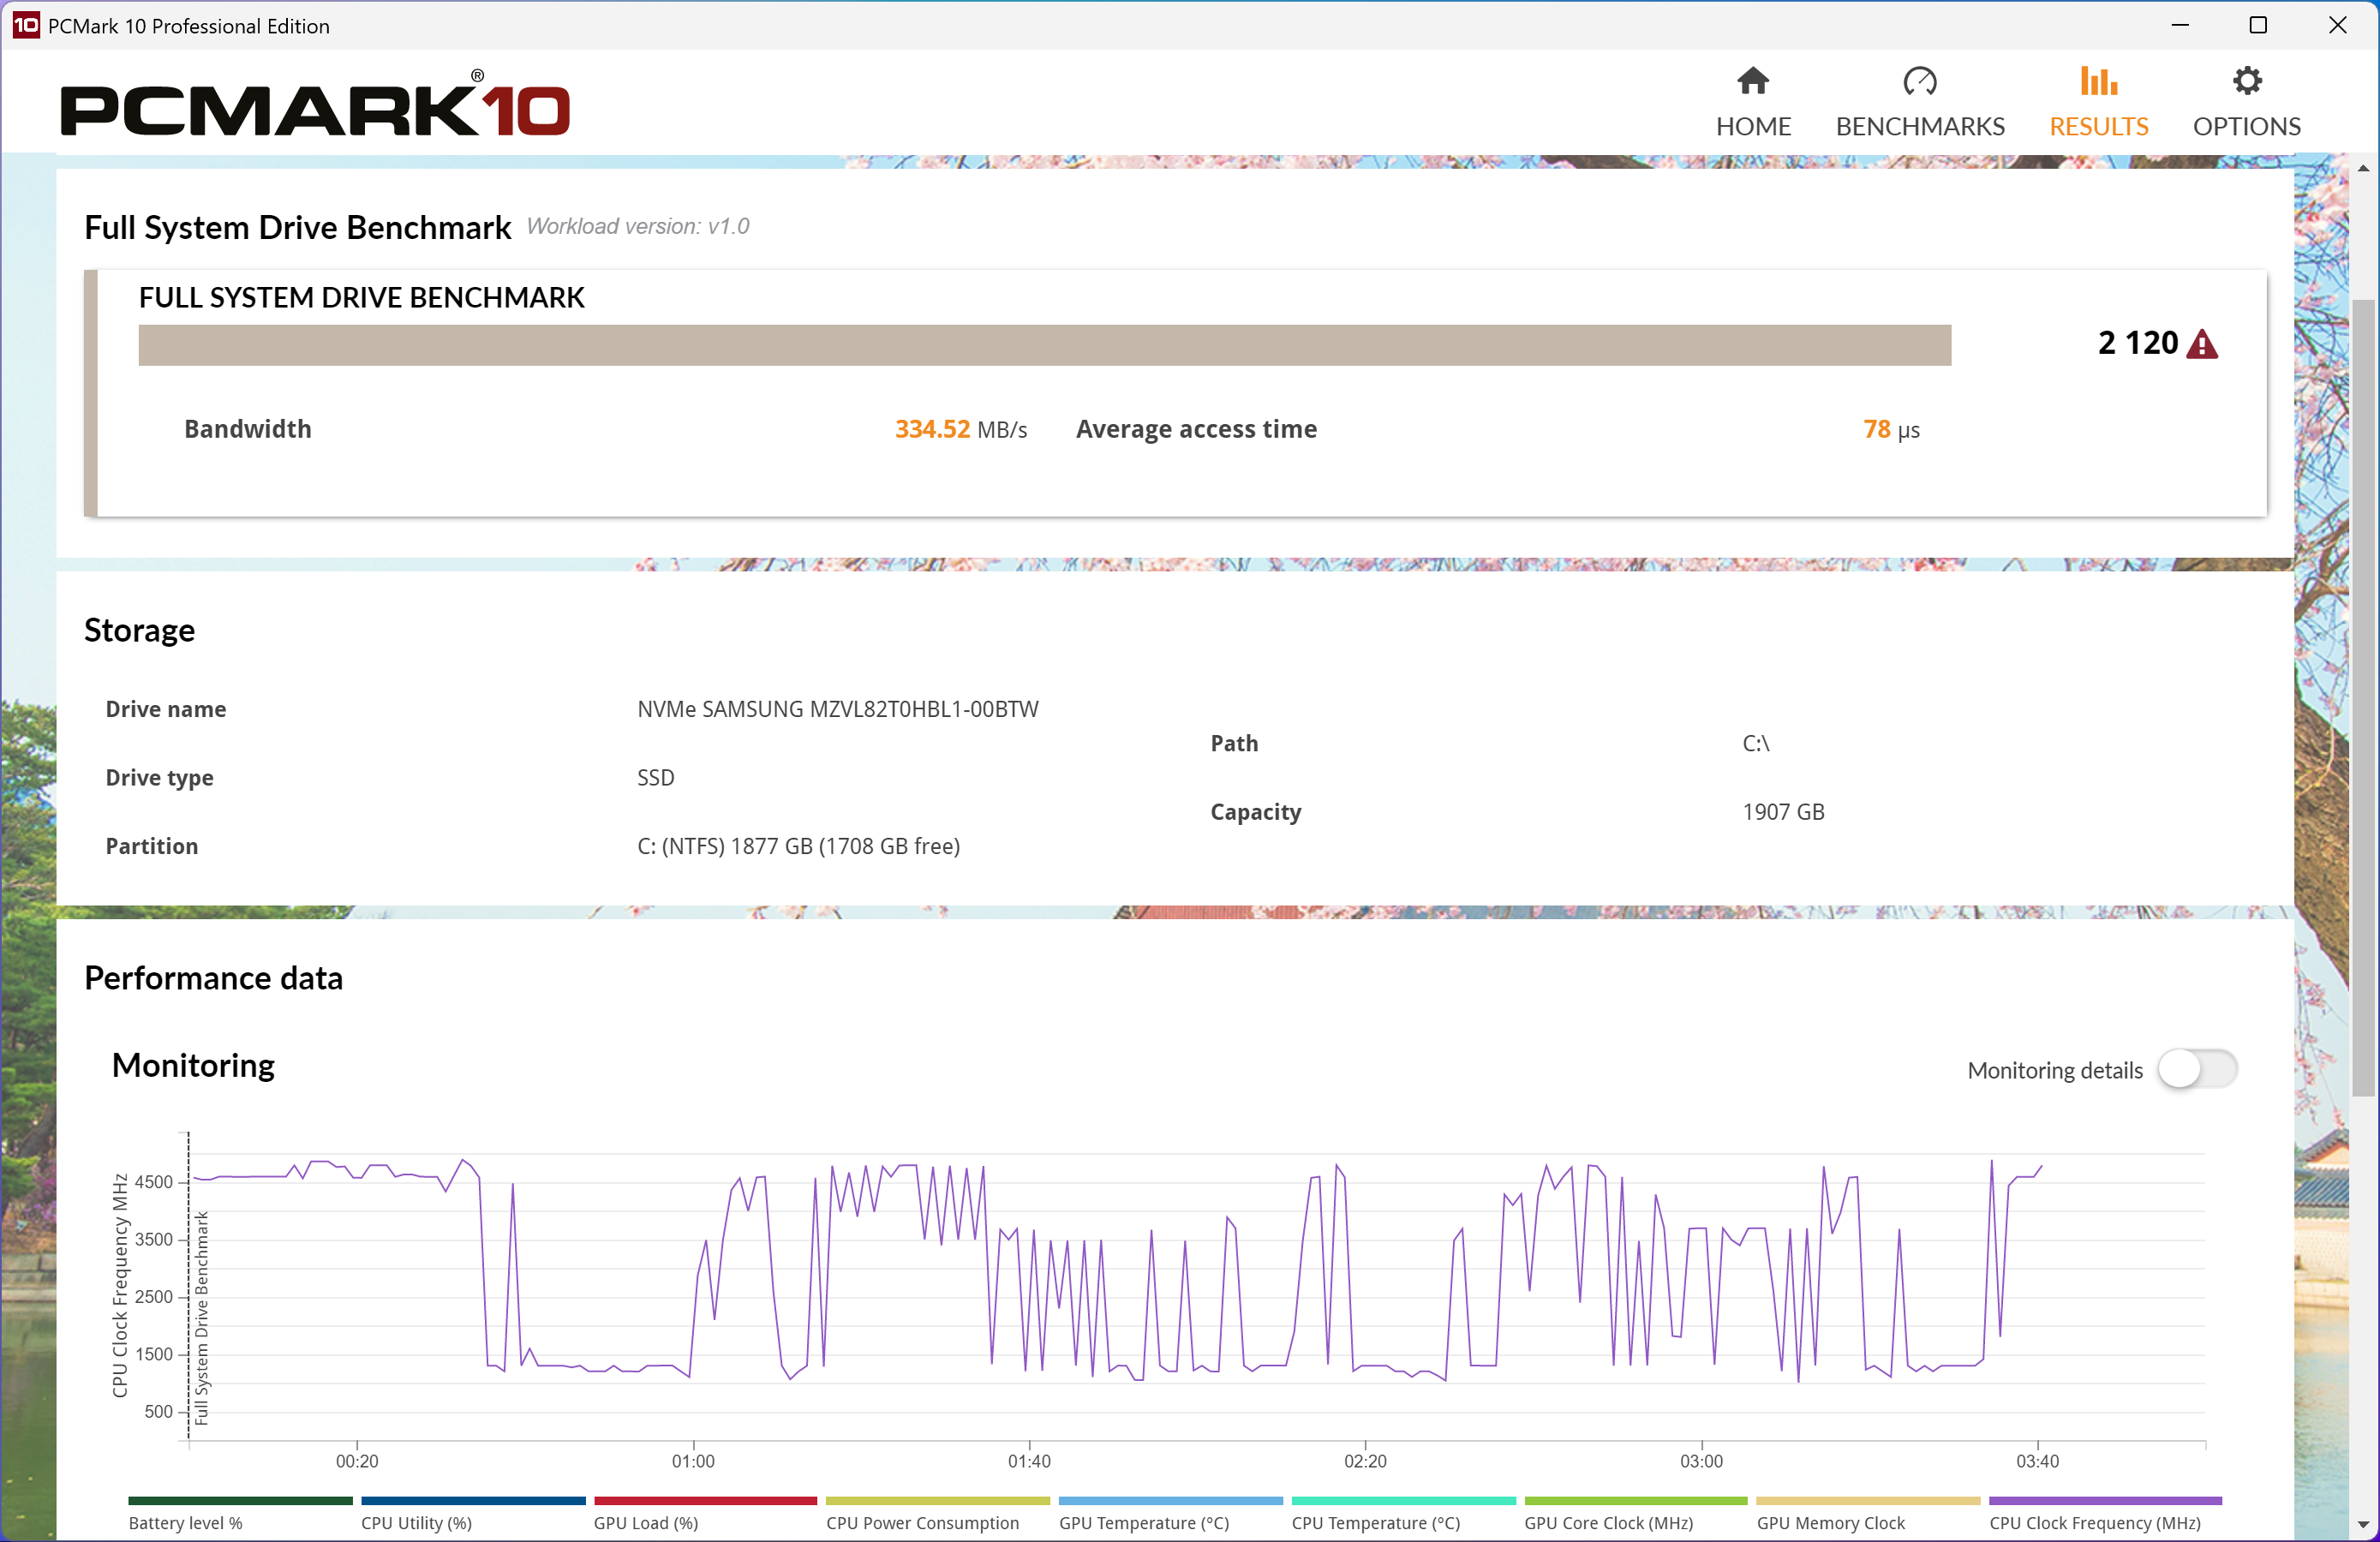Toggle the Battery level % legend swatch
The image size is (2380, 1542).
240,1501
